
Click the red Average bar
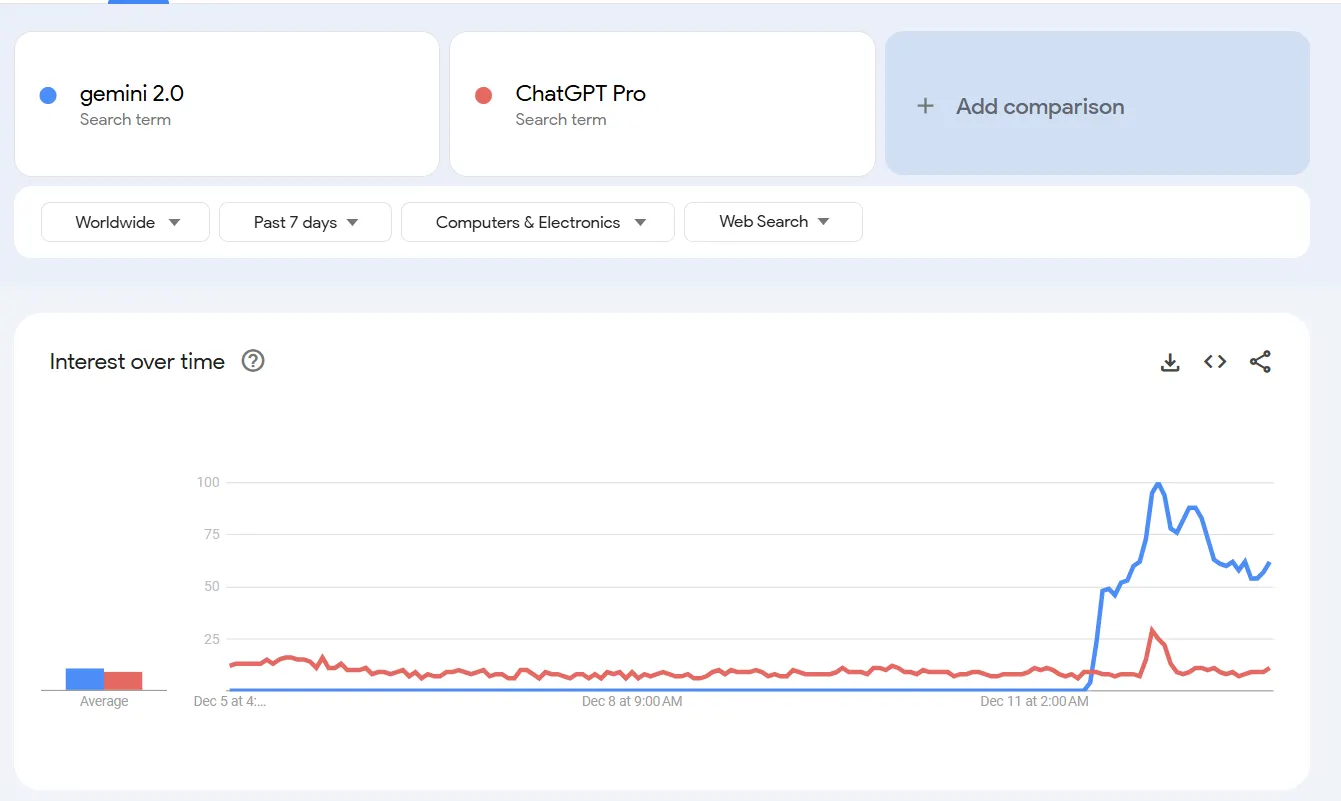click(123, 680)
